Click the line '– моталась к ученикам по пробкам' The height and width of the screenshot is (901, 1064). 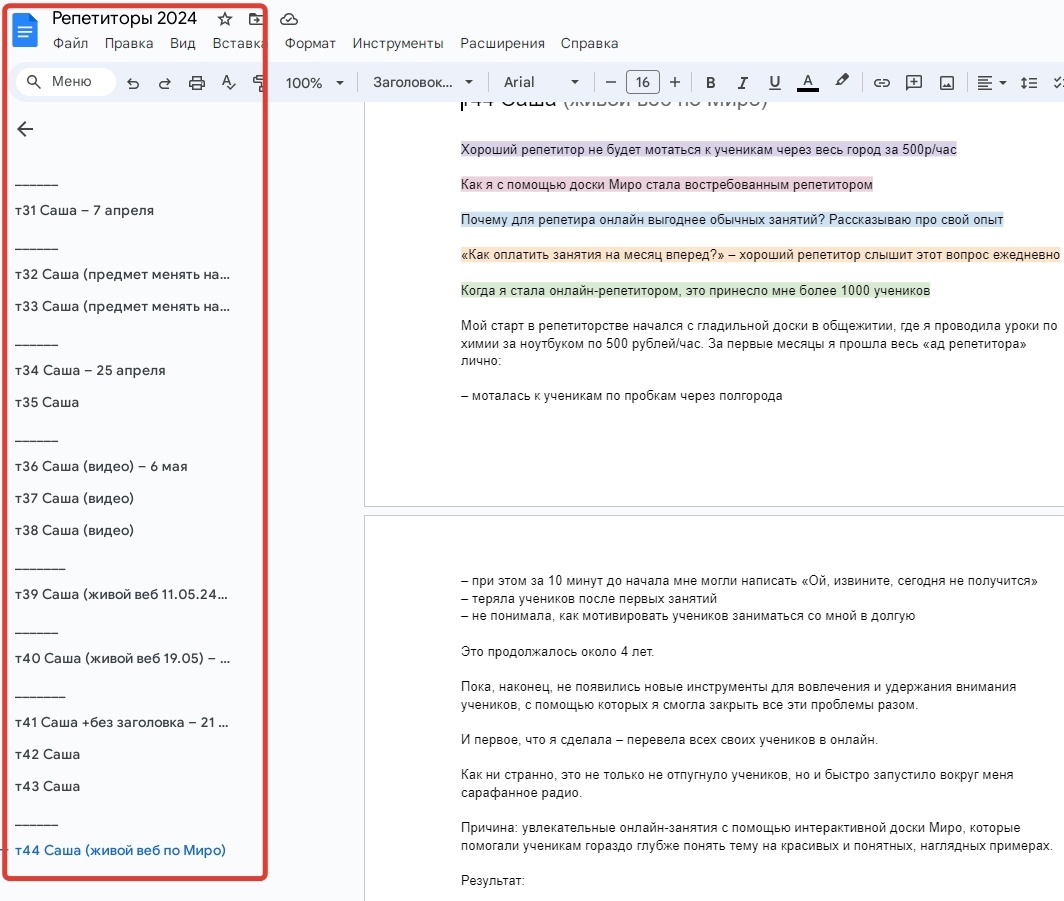[x=622, y=396]
